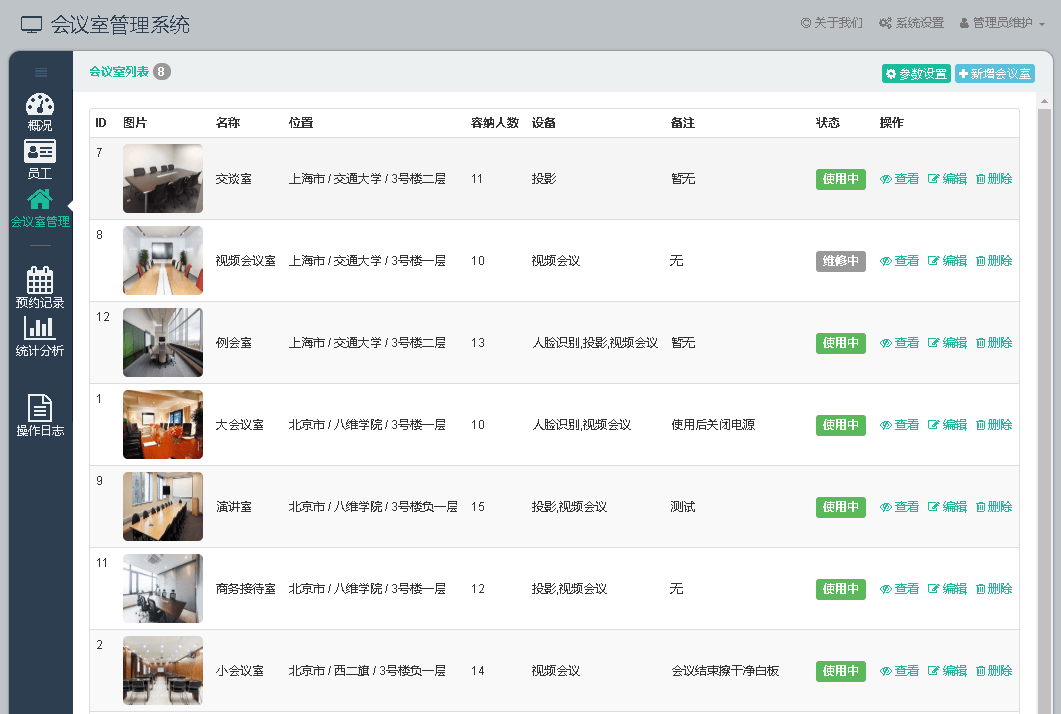1061x714 pixels.
Task: Edit the 视频会议室 row
Action: pyautogui.click(x=947, y=261)
